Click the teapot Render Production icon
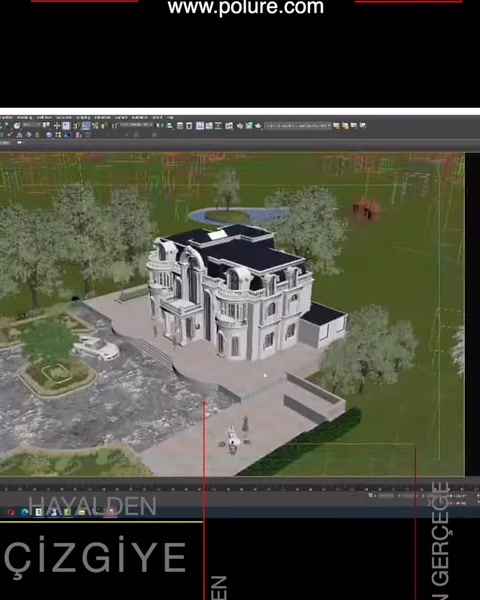480x600 pixels. pyautogui.click(x=258, y=126)
